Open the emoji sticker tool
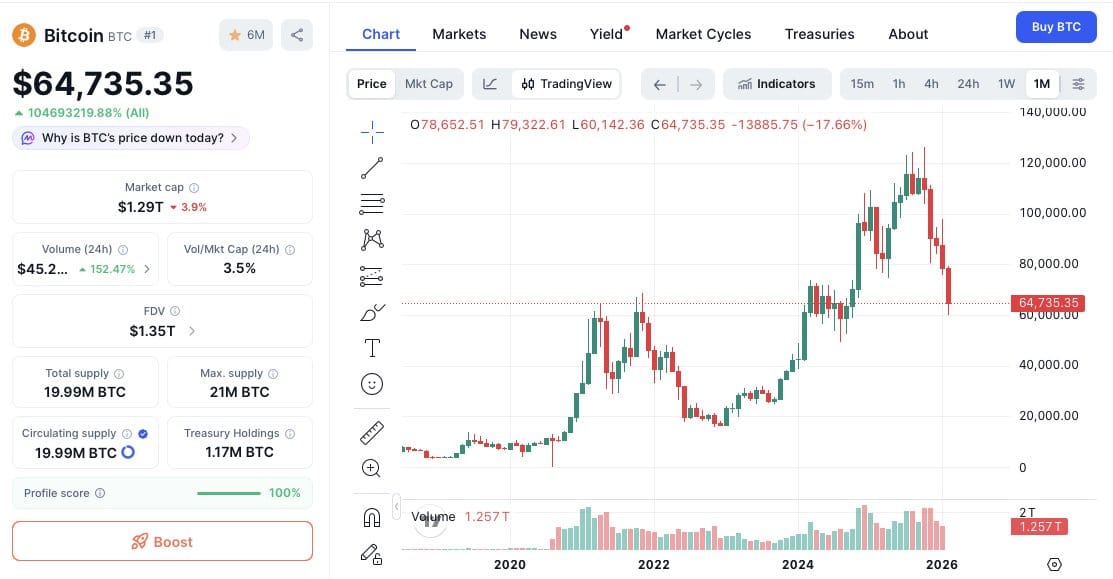Image resolution: width=1113 pixels, height=579 pixels. (x=372, y=384)
